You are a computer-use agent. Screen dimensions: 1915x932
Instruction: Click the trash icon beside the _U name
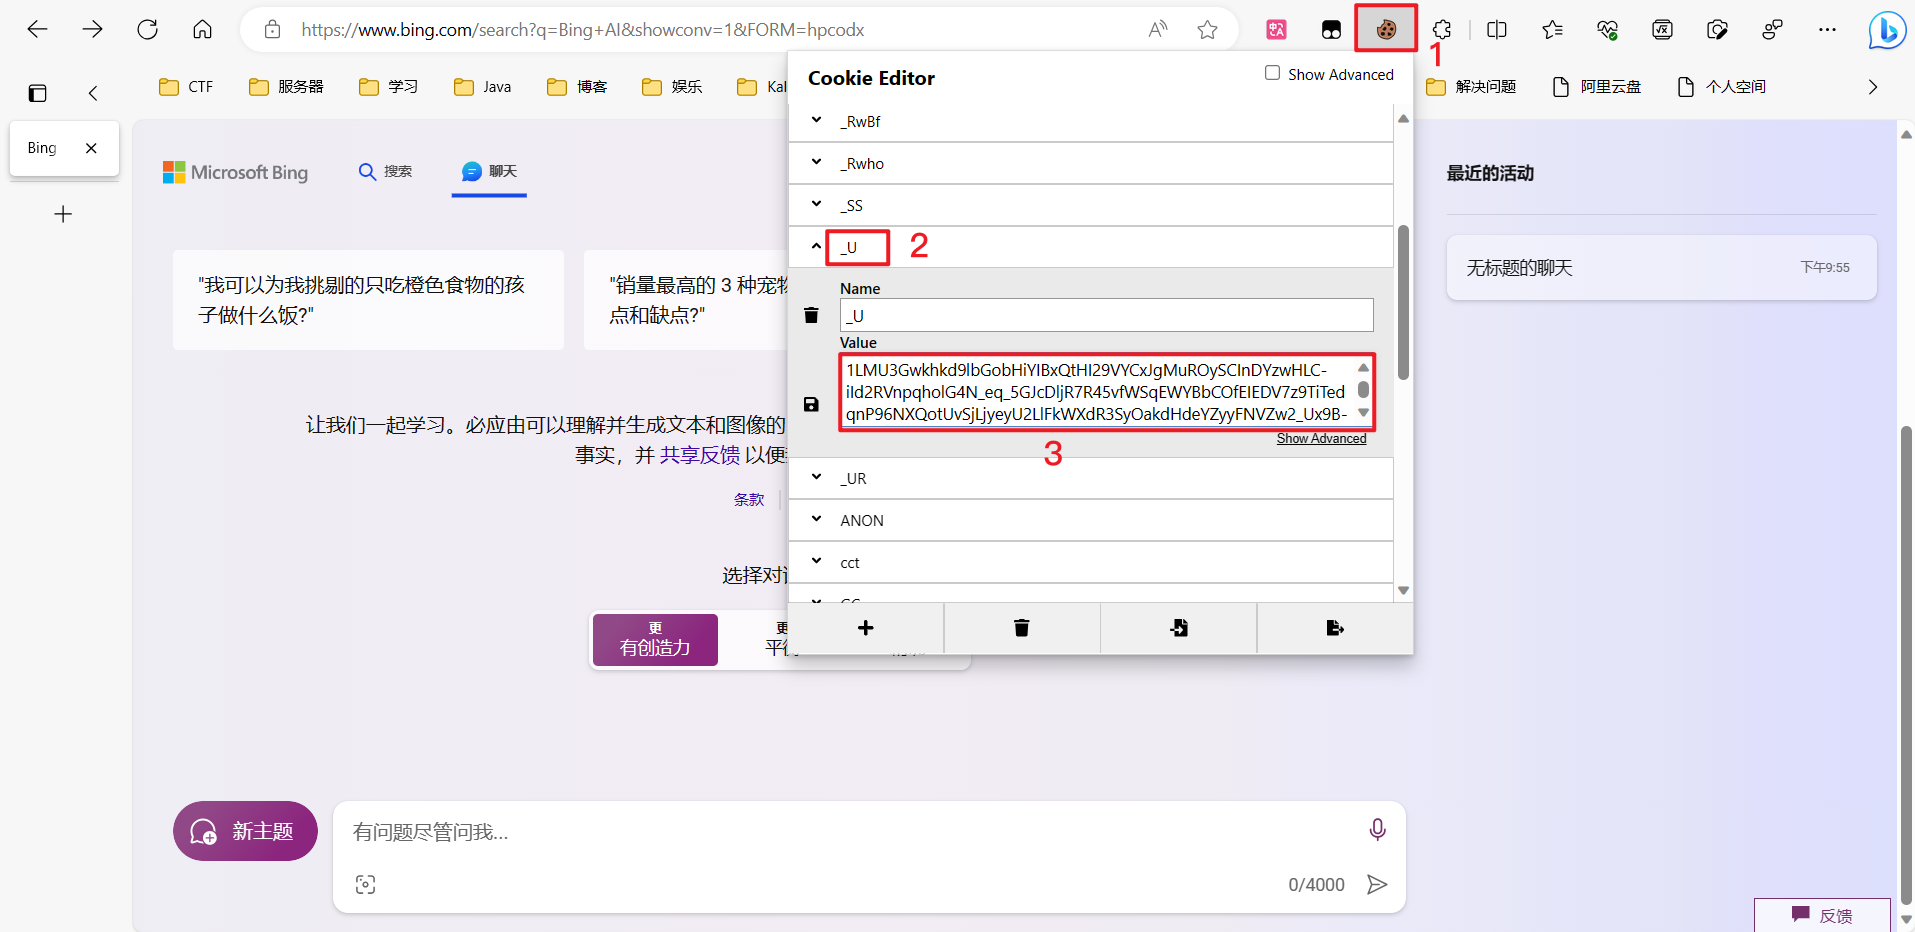[x=811, y=316]
